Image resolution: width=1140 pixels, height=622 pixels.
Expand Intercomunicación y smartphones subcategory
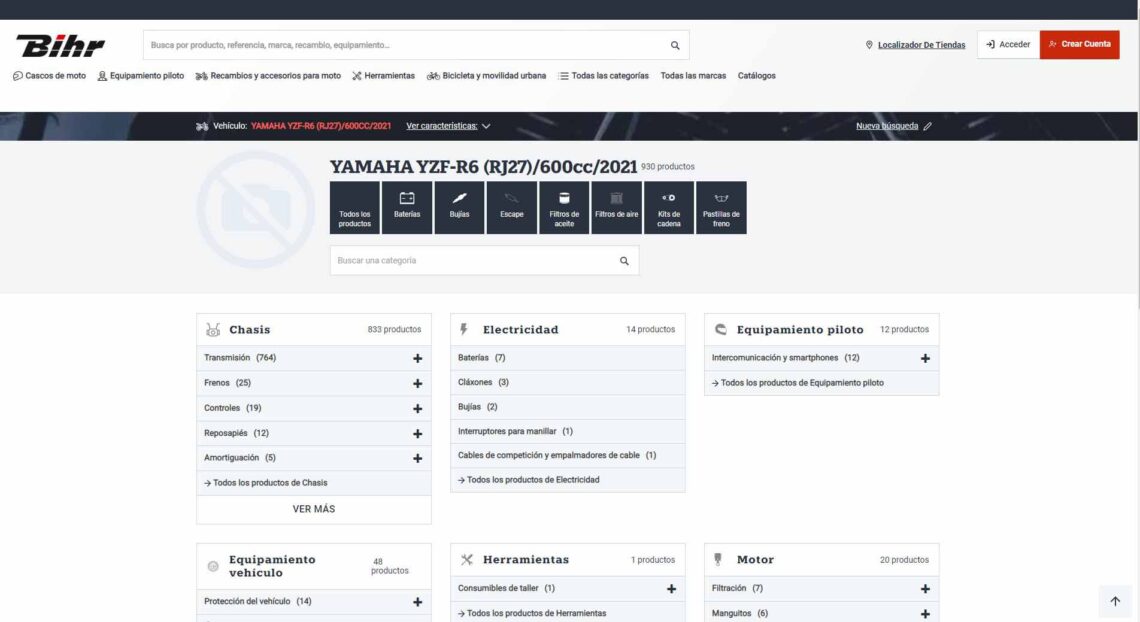924,358
